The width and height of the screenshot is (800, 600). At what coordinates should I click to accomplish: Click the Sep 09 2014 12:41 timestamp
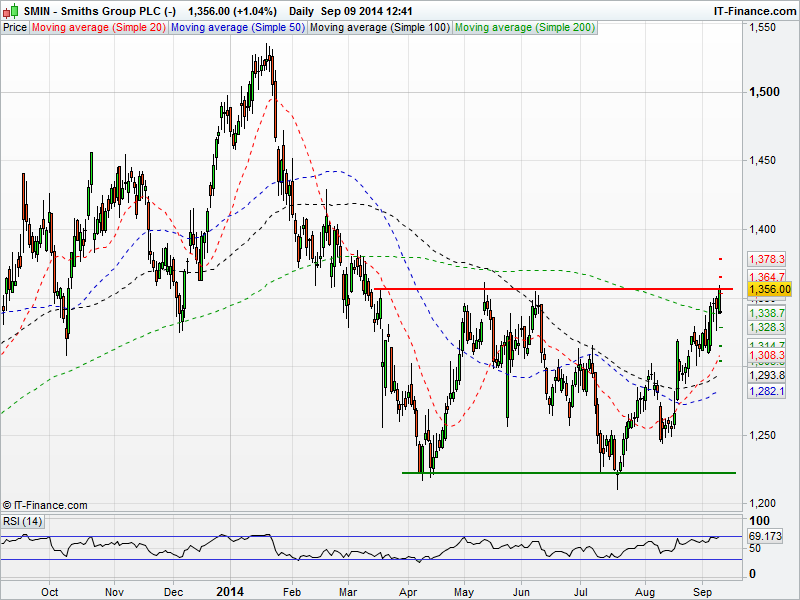[366, 11]
